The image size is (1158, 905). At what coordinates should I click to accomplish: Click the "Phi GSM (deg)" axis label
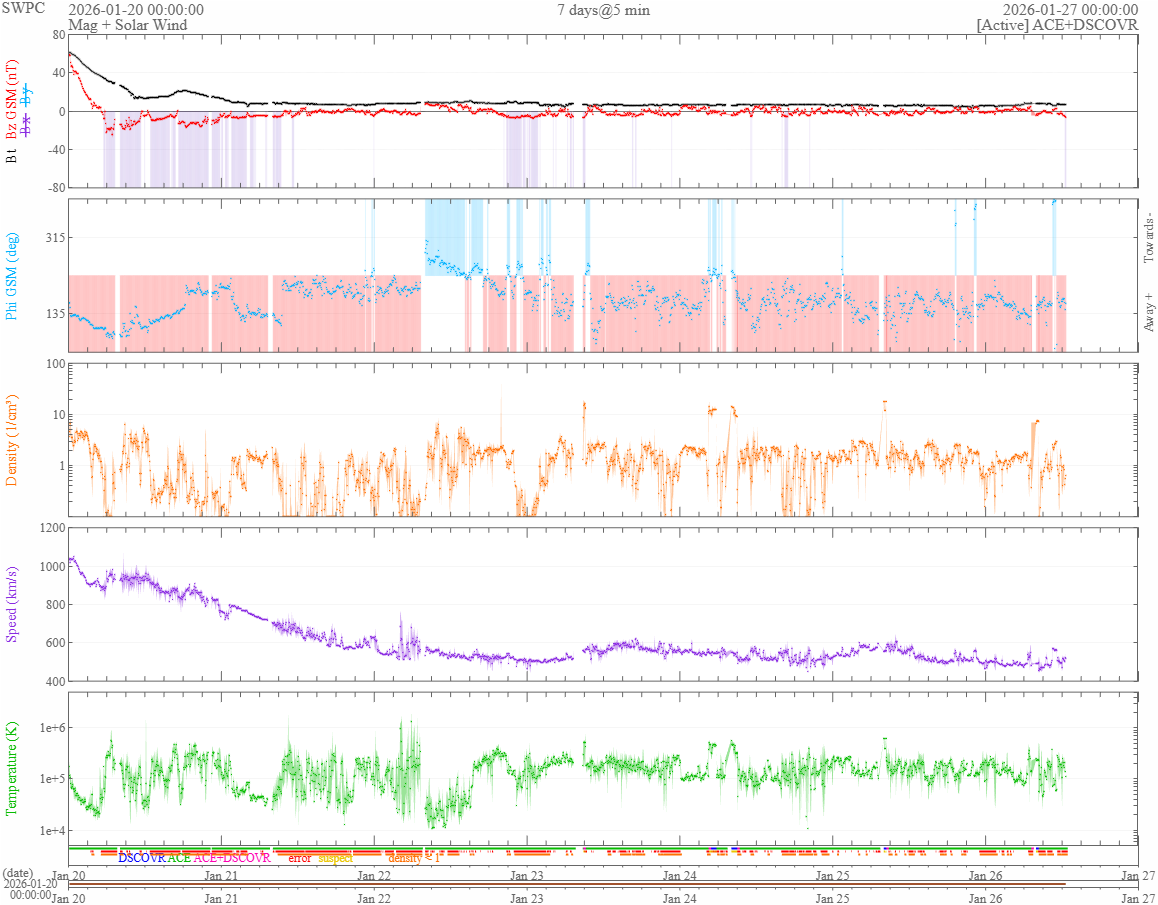pos(12,274)
